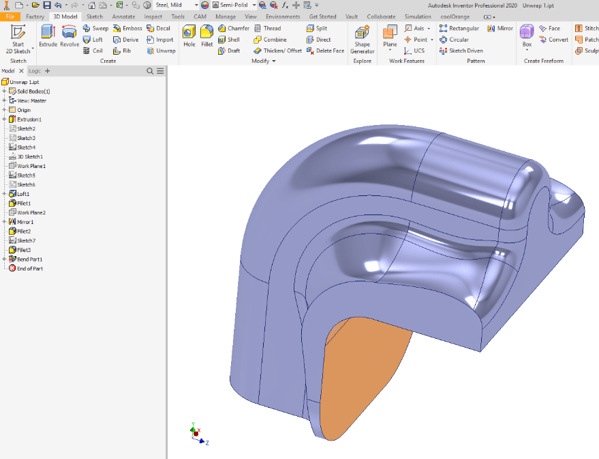Select the Fillet tool
The width and height of the screenshot is (599, 459).
tap(207, 36)
